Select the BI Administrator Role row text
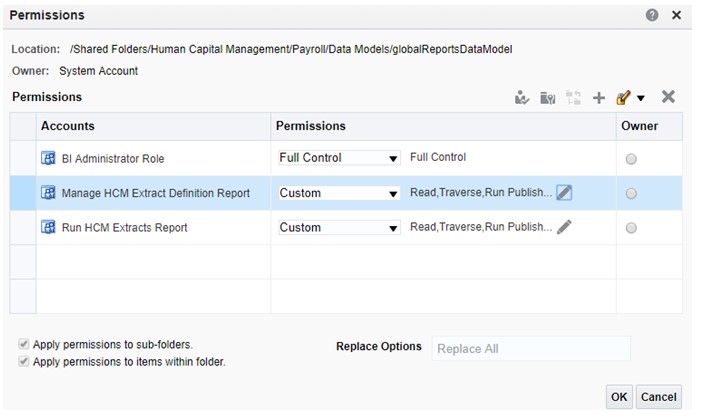This screenshot has width=702, height=419. click(x=113, y=158)
